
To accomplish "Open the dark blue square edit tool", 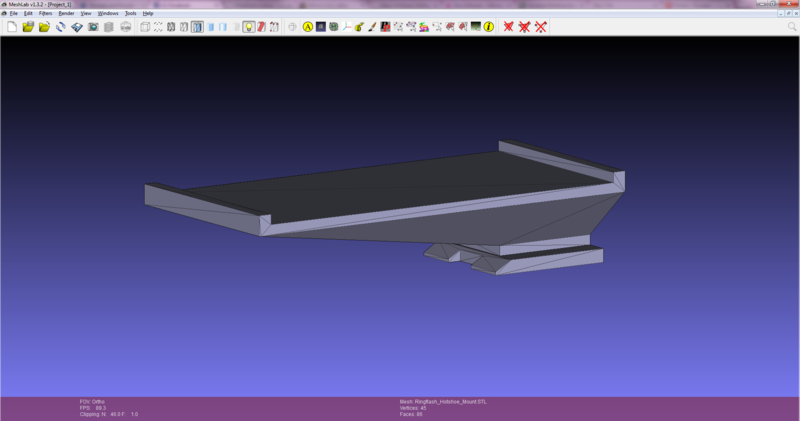I will (x=320, y=27).
